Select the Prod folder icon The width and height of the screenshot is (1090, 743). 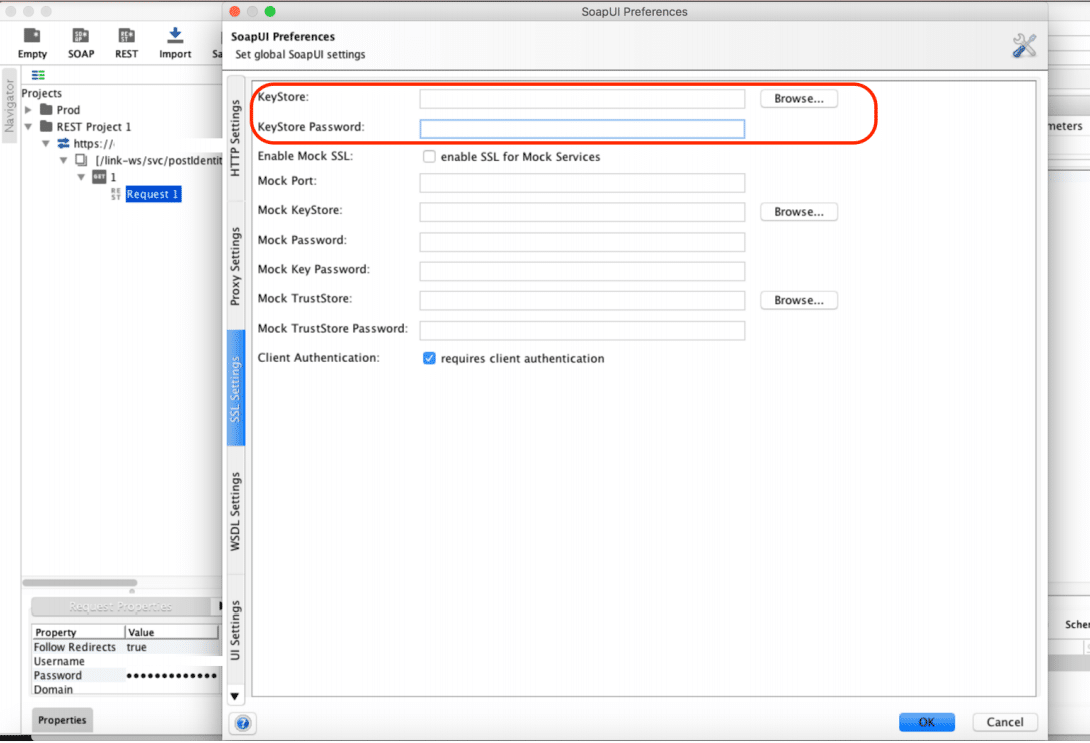click(47, 109)
